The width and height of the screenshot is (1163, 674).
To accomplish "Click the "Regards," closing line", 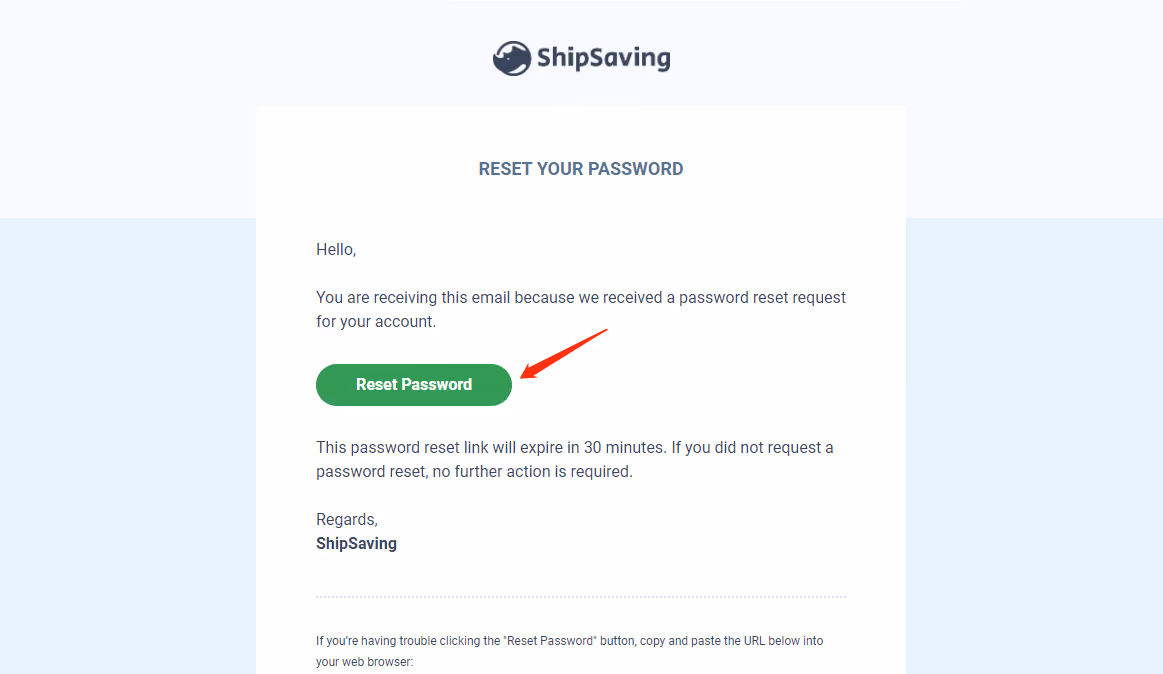I will 347,520.
